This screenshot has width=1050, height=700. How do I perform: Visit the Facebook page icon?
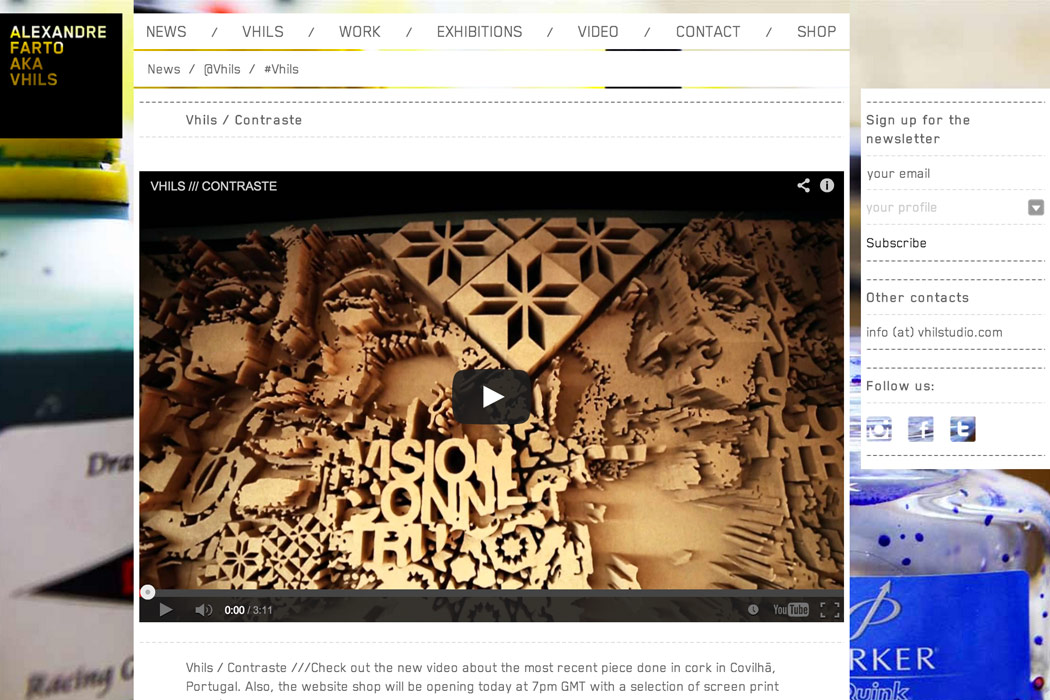(920, 429)
